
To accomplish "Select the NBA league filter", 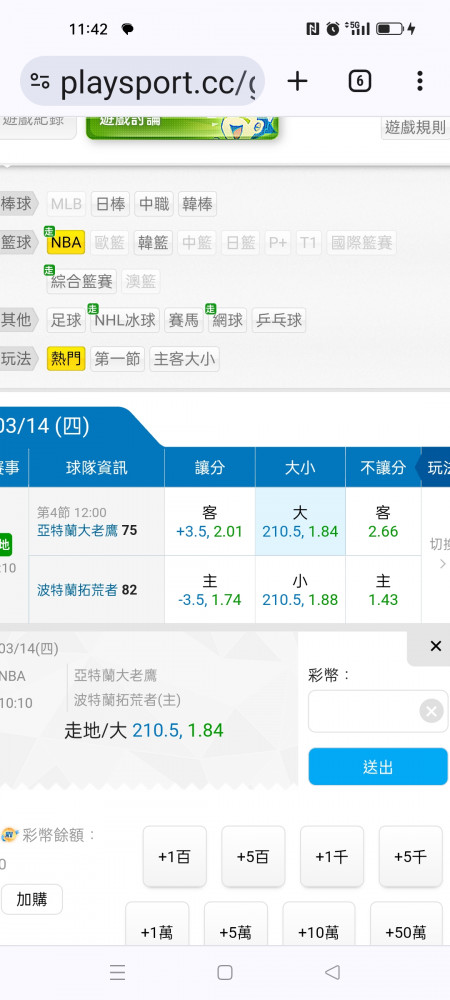I will [x=66, y=243].
